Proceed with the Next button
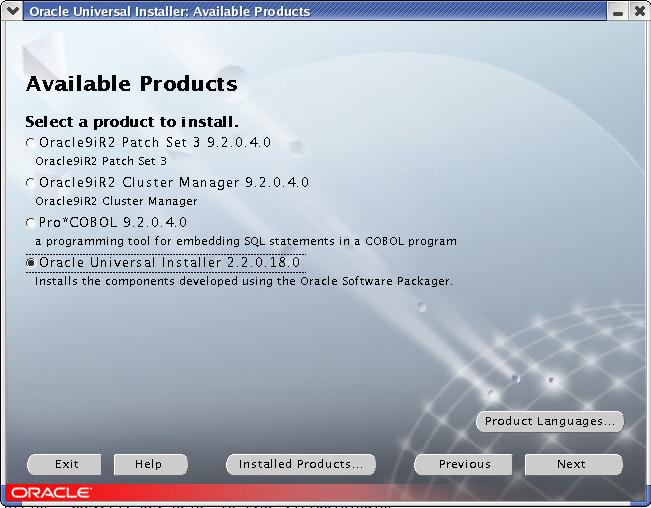 tap(572, 464)
